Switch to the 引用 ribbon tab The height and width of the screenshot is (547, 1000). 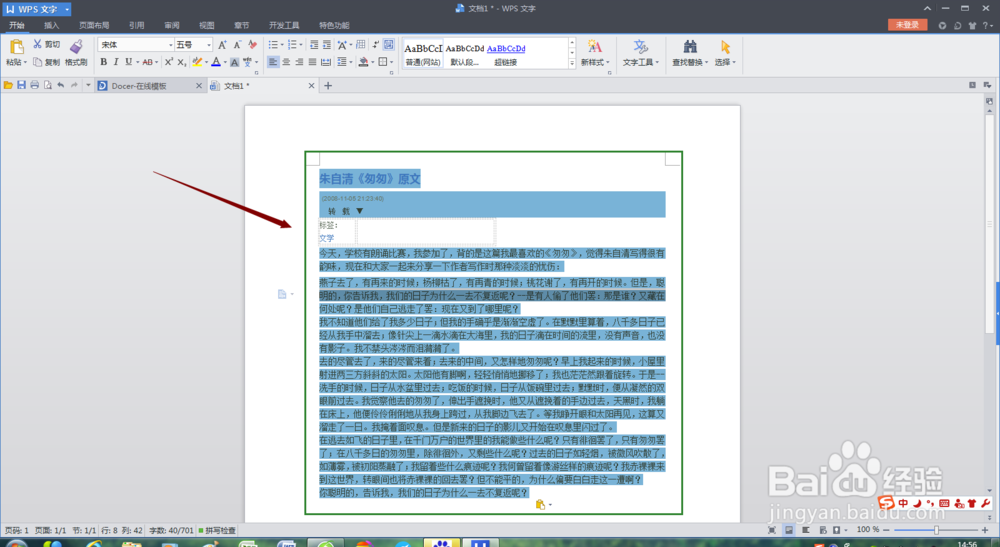tap(136, 26)
